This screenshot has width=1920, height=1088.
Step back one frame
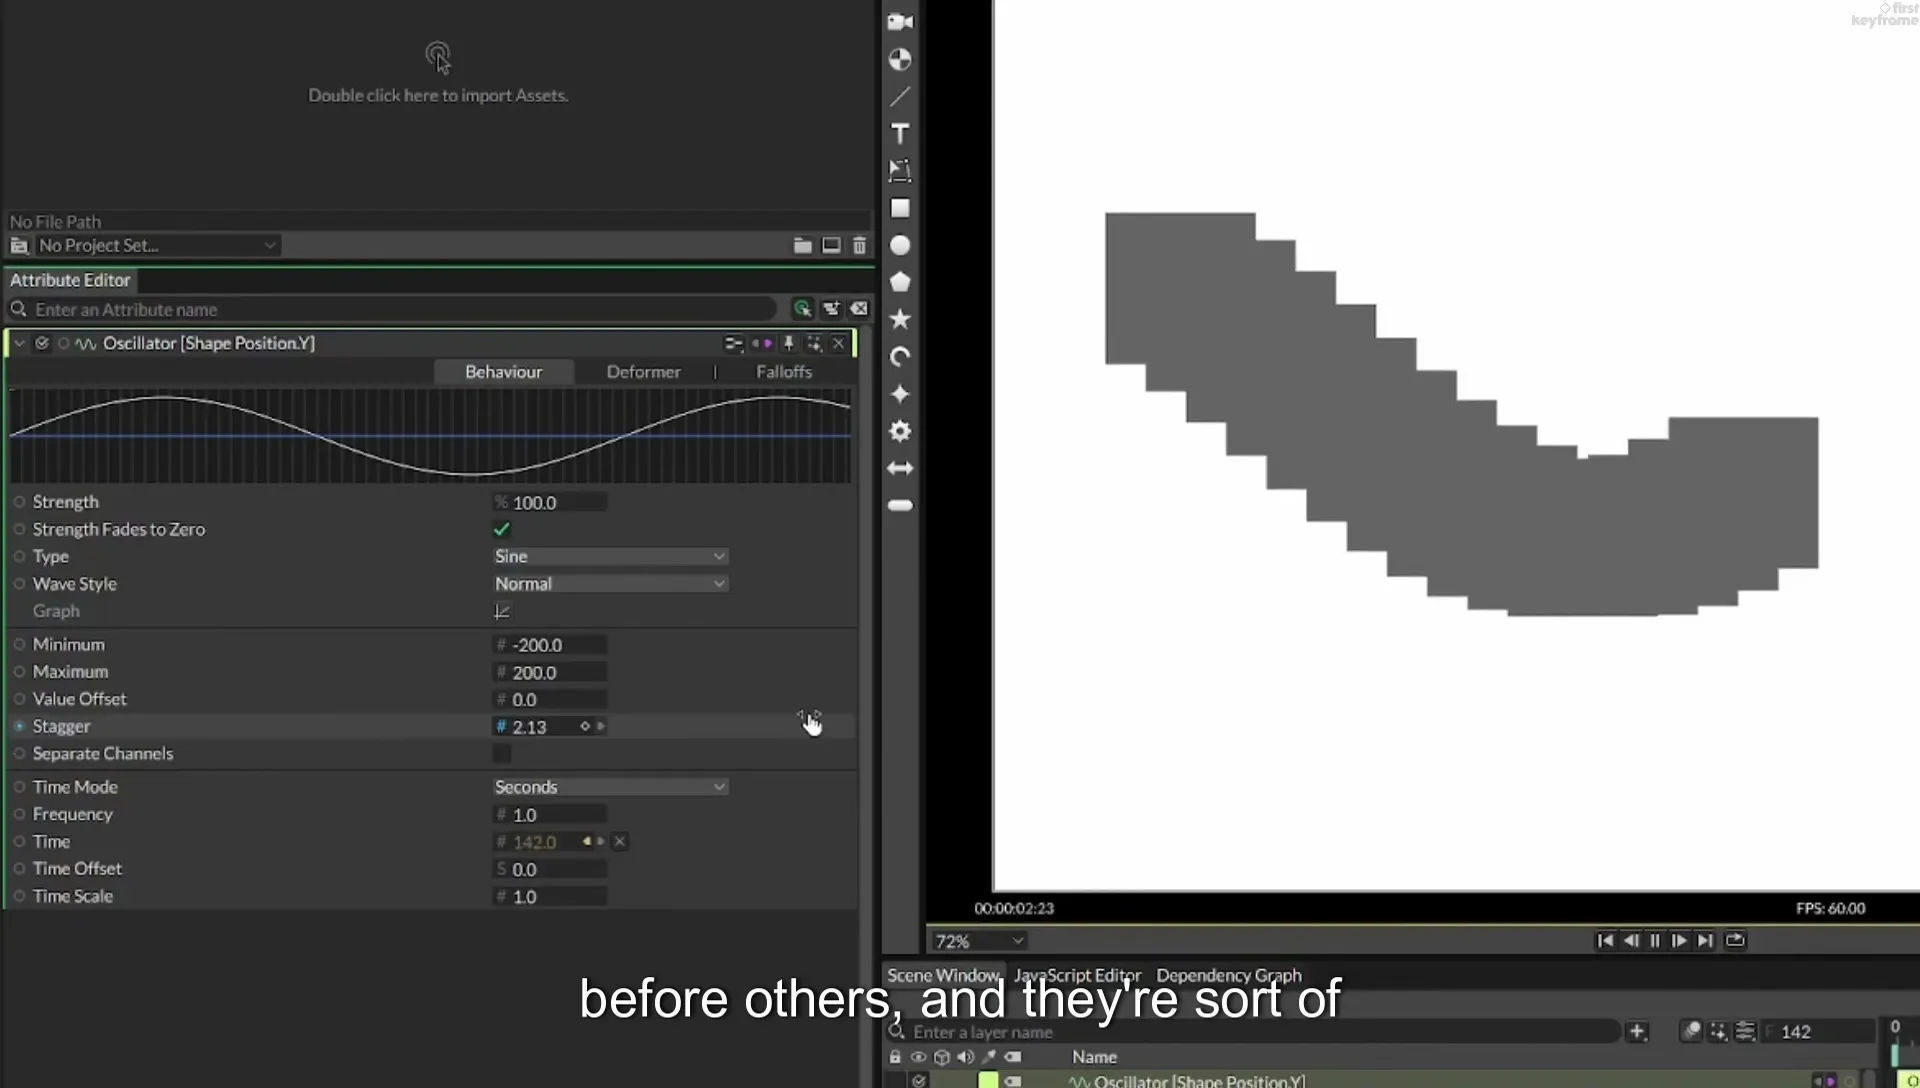point(1631,941)
